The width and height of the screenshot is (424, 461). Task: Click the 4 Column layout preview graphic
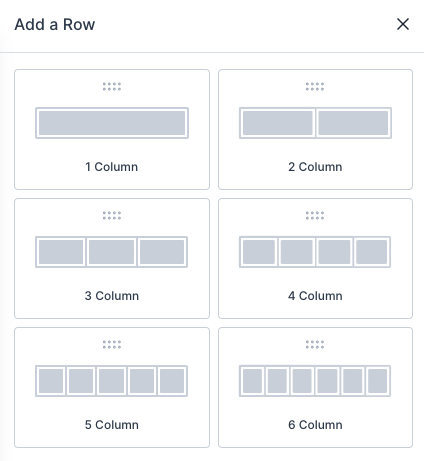pos(315,252)
